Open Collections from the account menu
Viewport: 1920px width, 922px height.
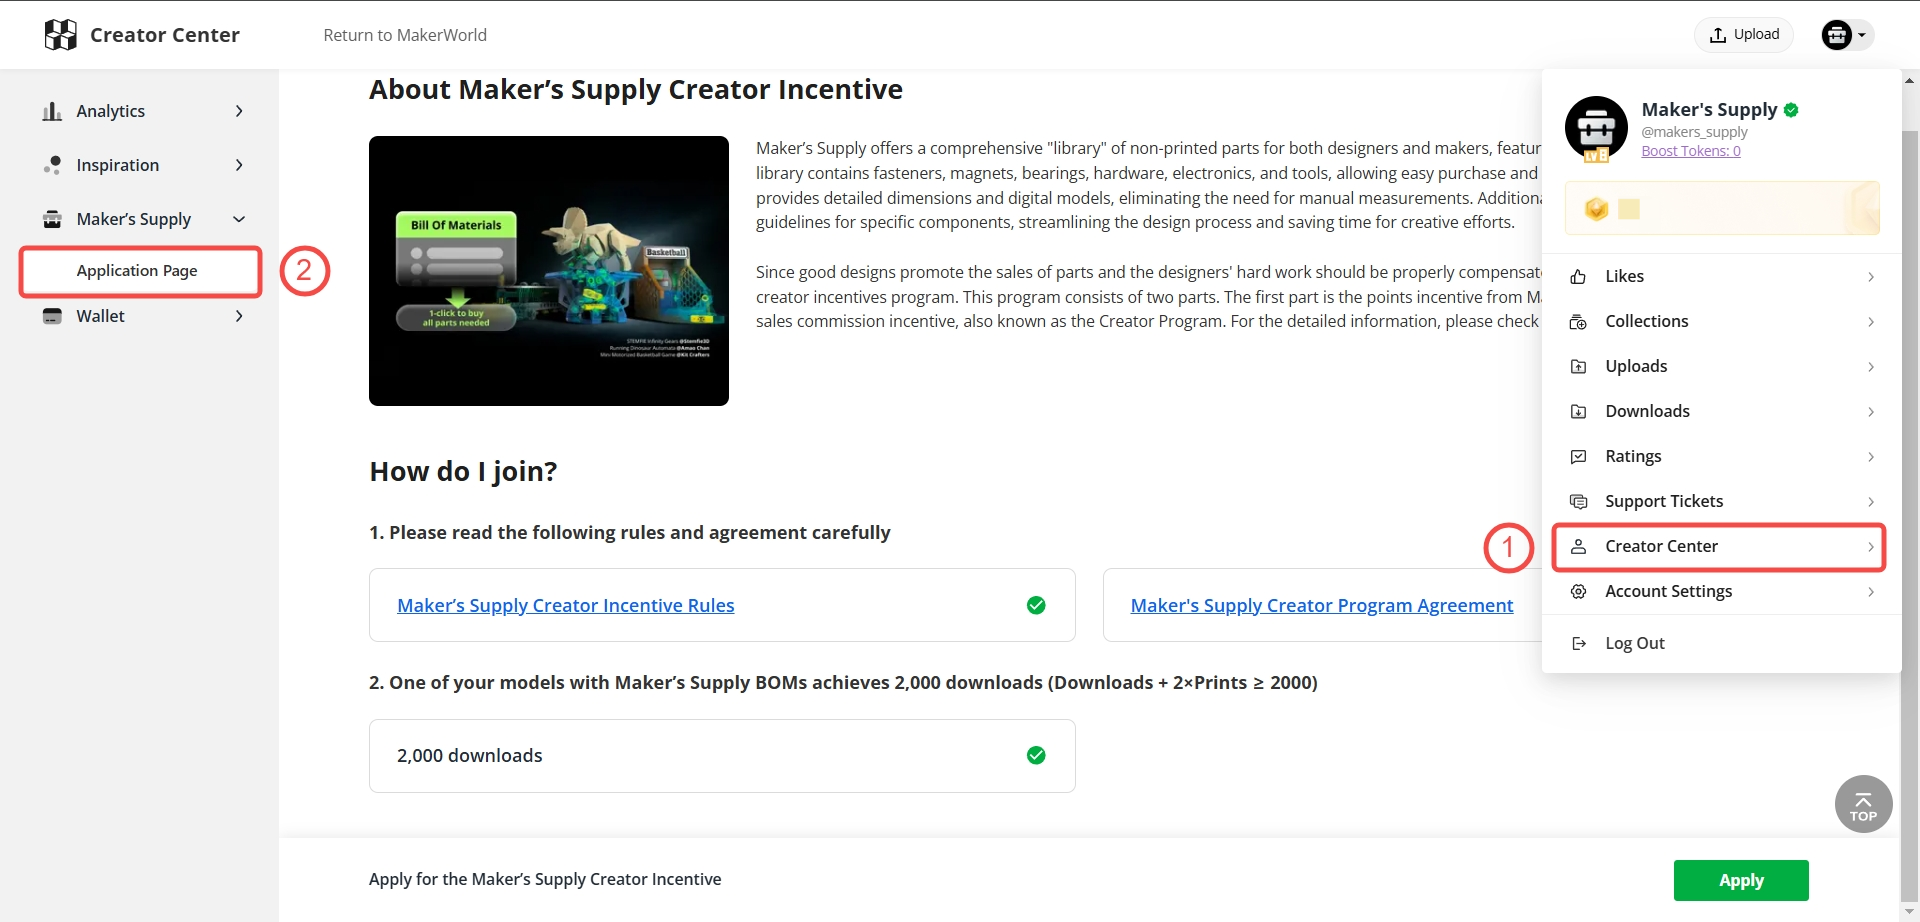point(1722,322)
